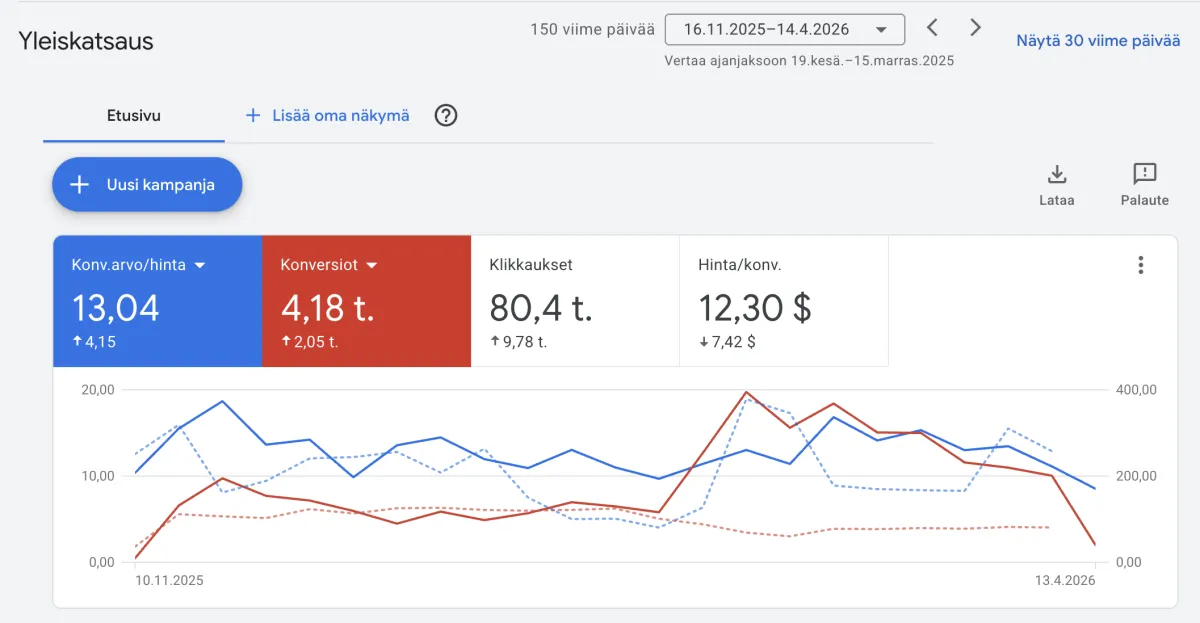
Task: Select the Hinta/konv. metric card
Action: pyautogui.click(x=784, y=301)
